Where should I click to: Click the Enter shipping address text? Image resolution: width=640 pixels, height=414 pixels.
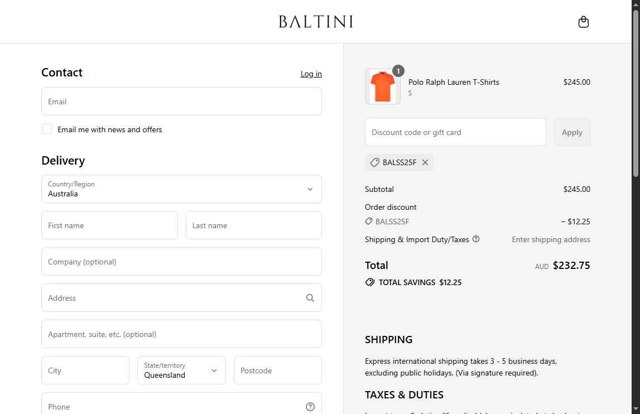pyautogui.click(x=551, y=239)
